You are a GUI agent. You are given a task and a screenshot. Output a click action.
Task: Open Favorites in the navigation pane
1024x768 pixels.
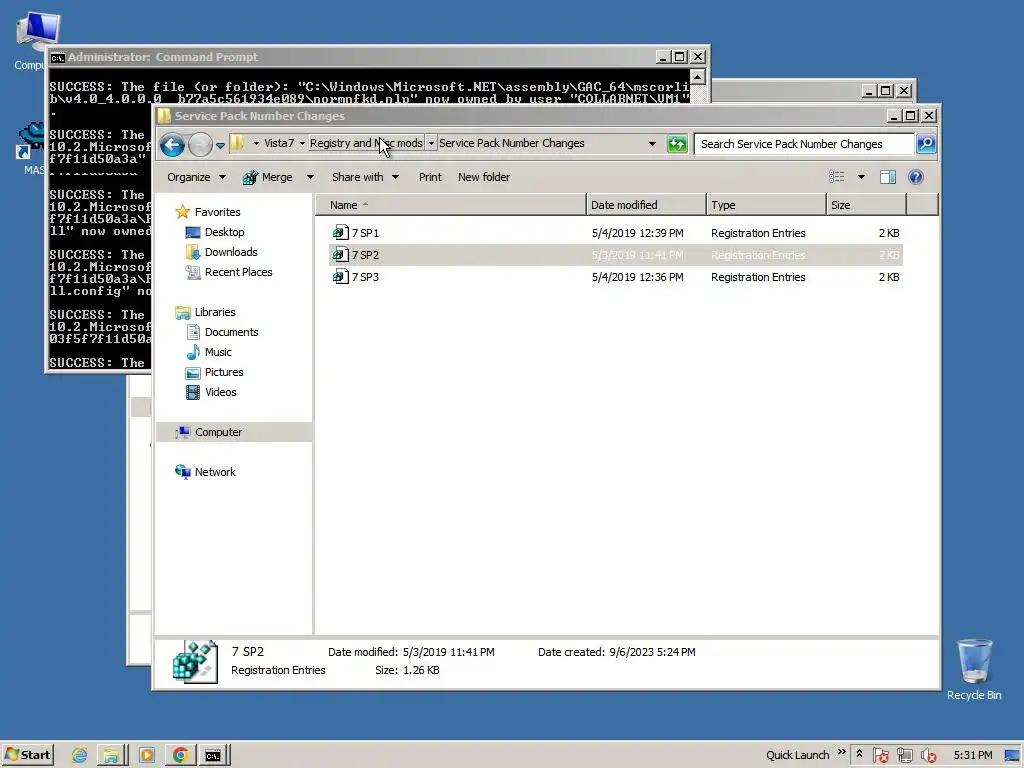208,212
